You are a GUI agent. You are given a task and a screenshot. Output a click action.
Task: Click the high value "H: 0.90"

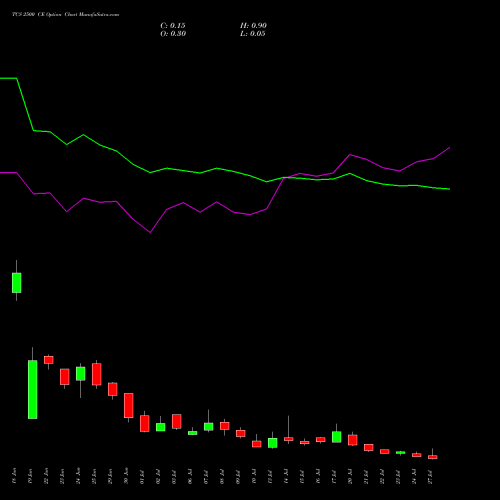click(x=253, y=26)
